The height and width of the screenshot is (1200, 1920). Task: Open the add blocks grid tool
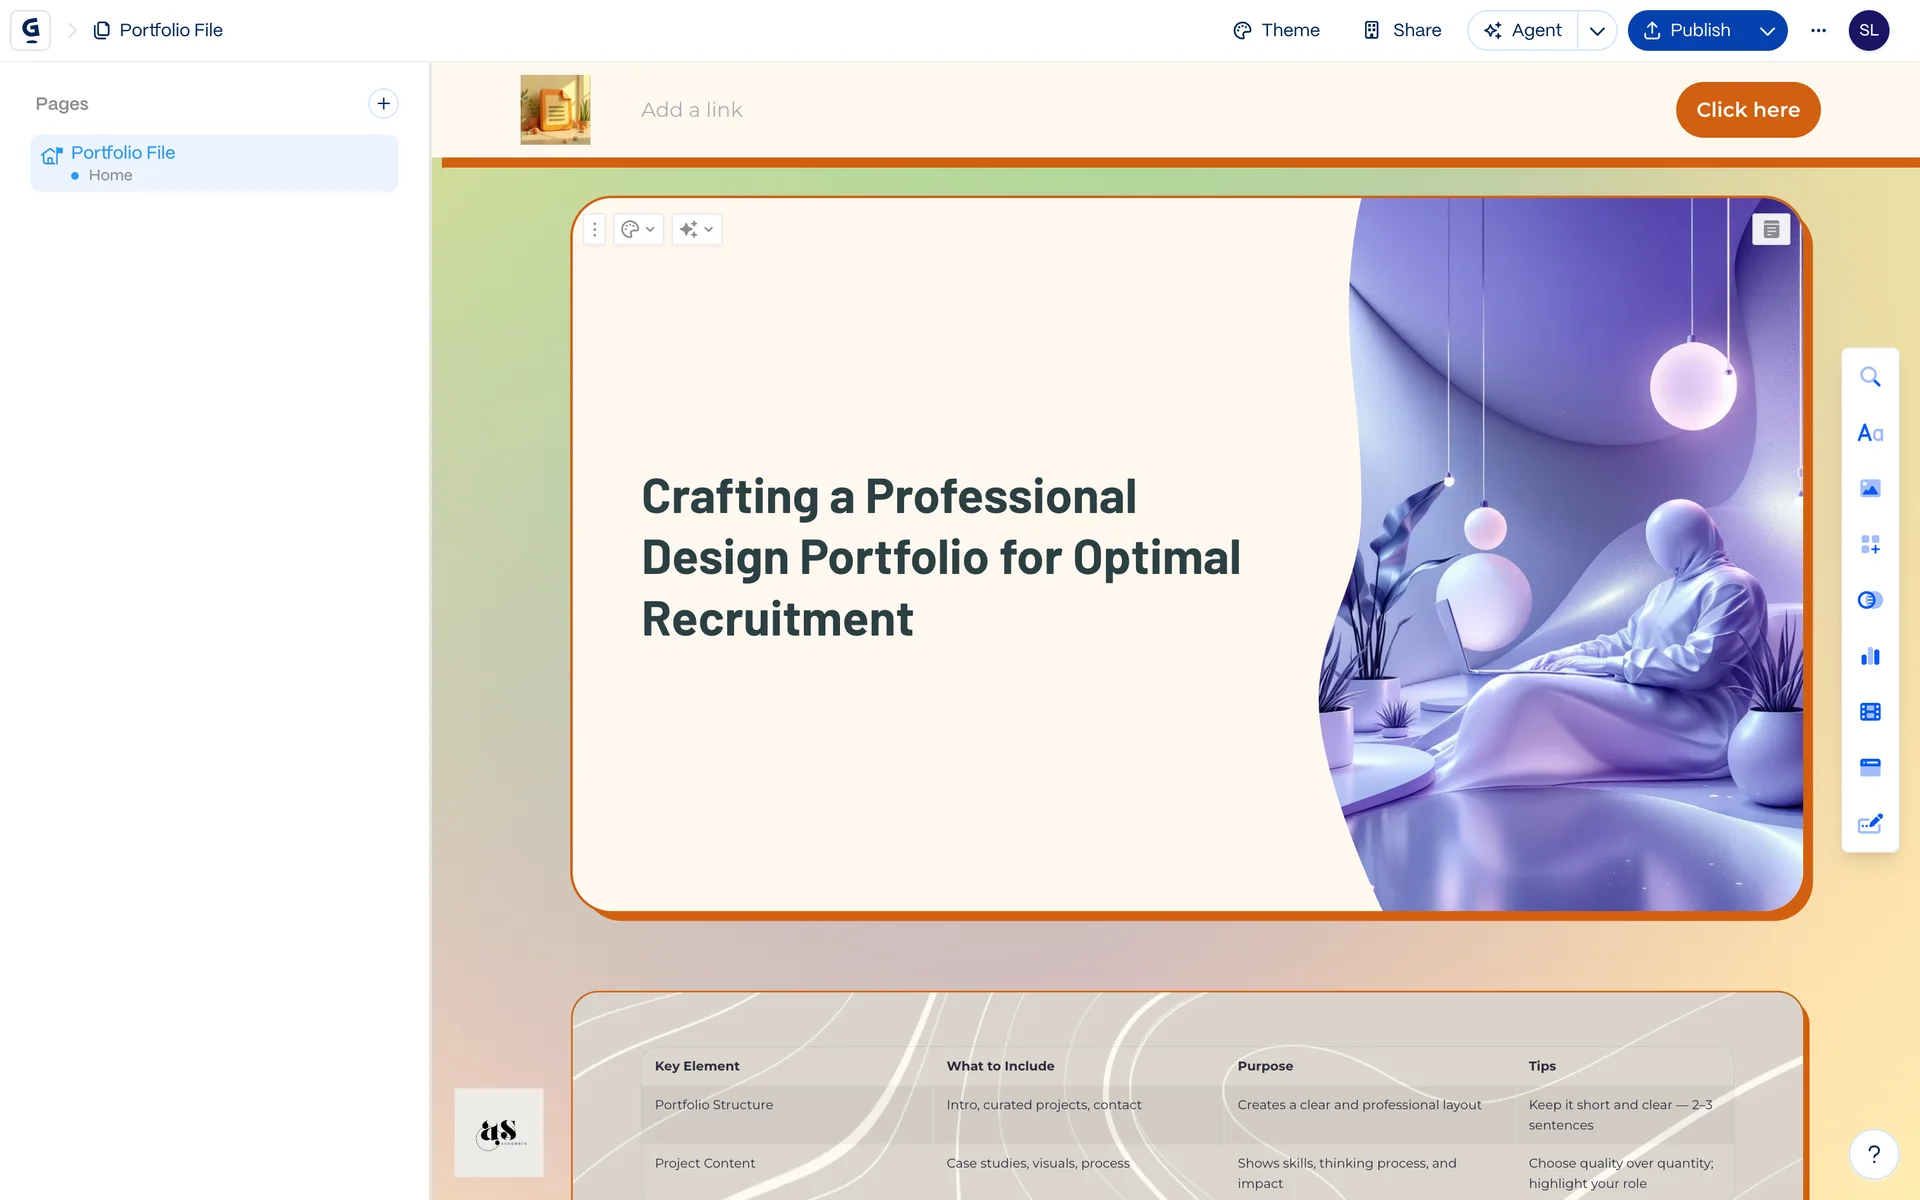(x=1870, y=544)
